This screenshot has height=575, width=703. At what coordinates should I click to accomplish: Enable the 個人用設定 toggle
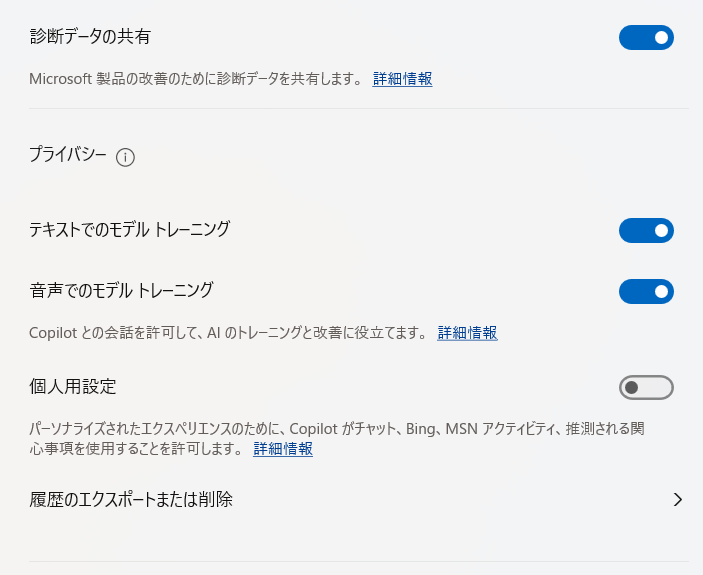[x=646, y=387]
